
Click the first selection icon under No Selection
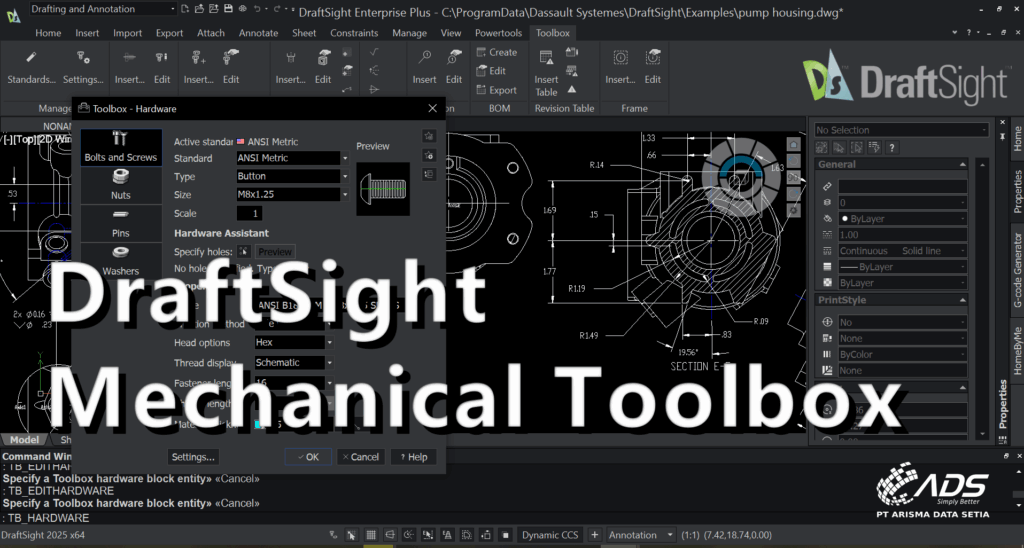[823, 148]
